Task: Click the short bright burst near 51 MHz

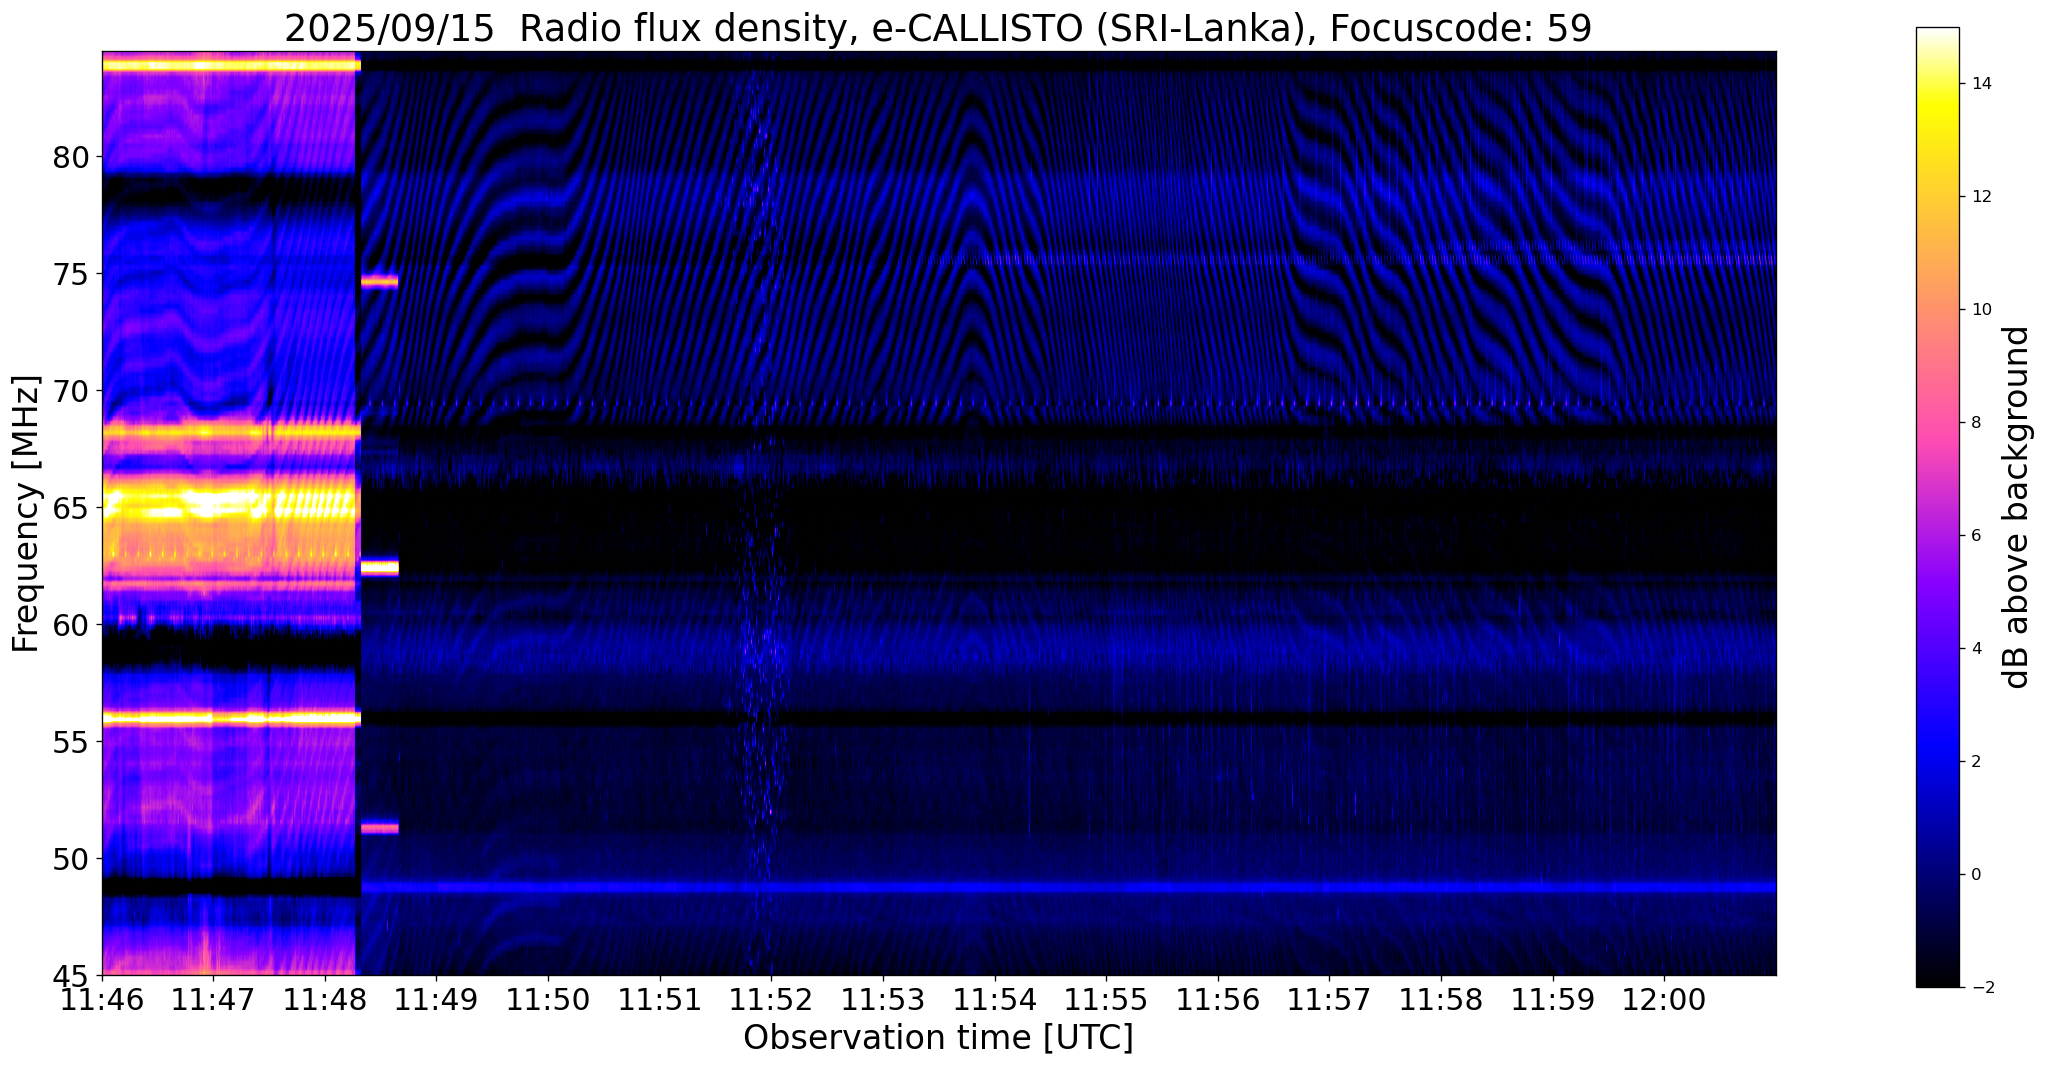Action: (x=380, y=827)
